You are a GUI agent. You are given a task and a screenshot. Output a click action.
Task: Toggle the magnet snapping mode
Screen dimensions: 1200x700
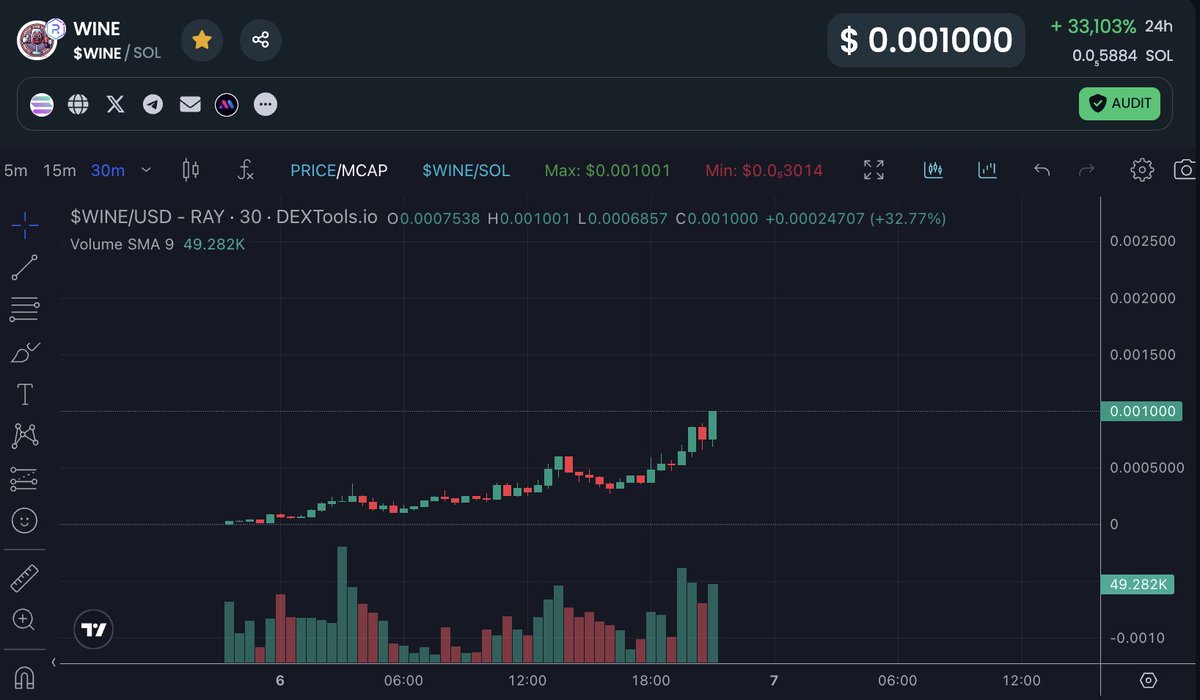point(25,677)
